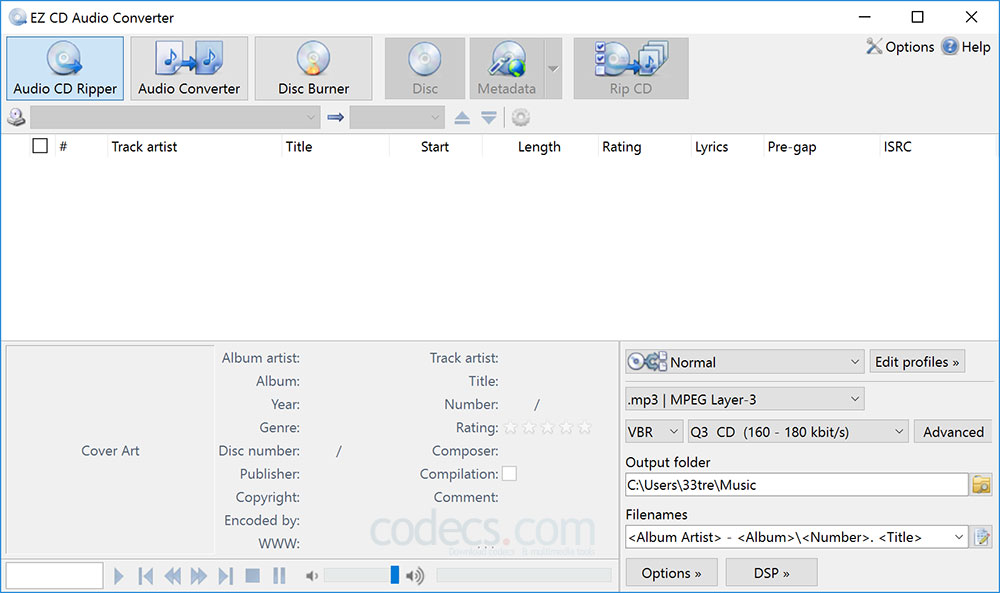The image size is (1000, 593).
Task: Open the CD drive selection dropdown
Action: click(x=175, y=117)
